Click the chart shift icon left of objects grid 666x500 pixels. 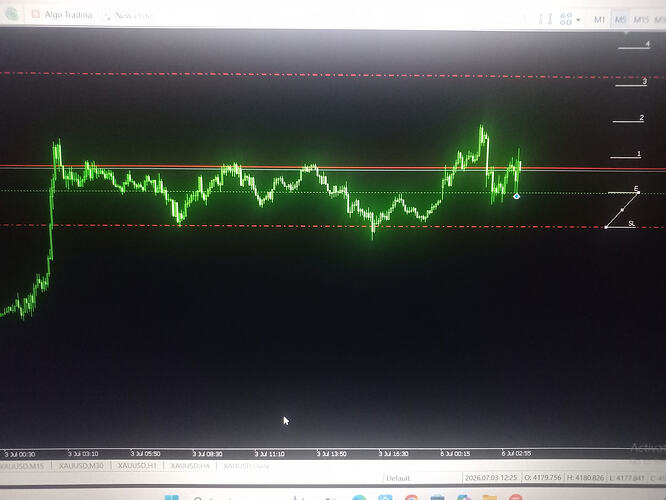[x=545, y=19]
